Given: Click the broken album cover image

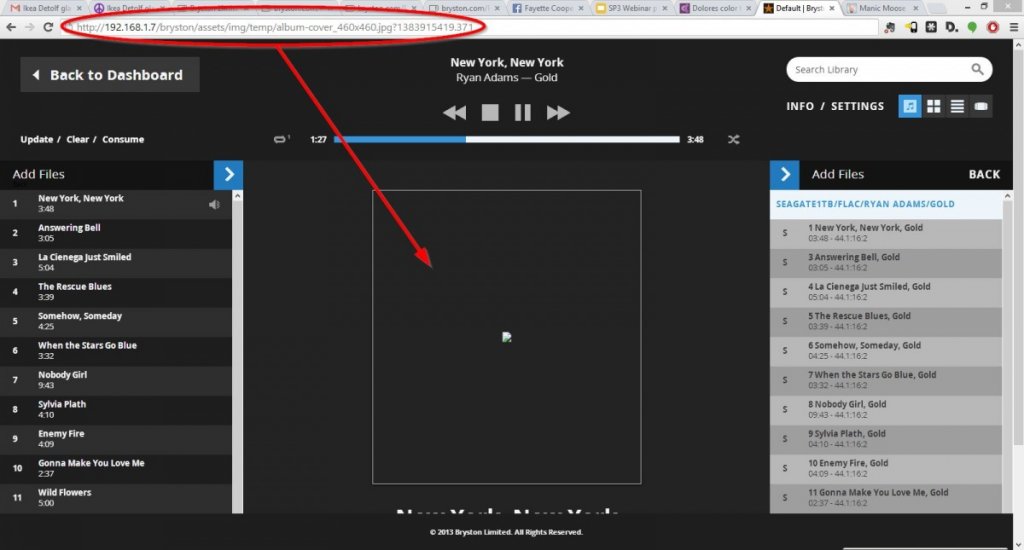Looking at the screenshot, I should click(x=507, y=337).
